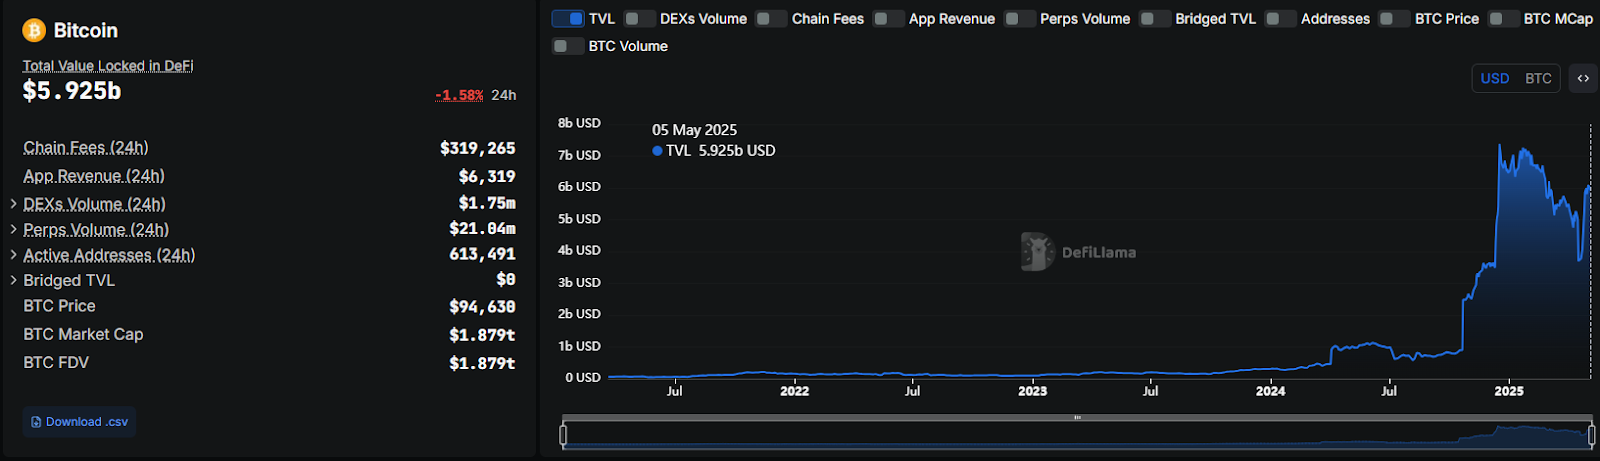Viewport: 1600px width, 461px height.
Task: Enable the BTC Price chart toggle
Action: tap(1395, 19)
